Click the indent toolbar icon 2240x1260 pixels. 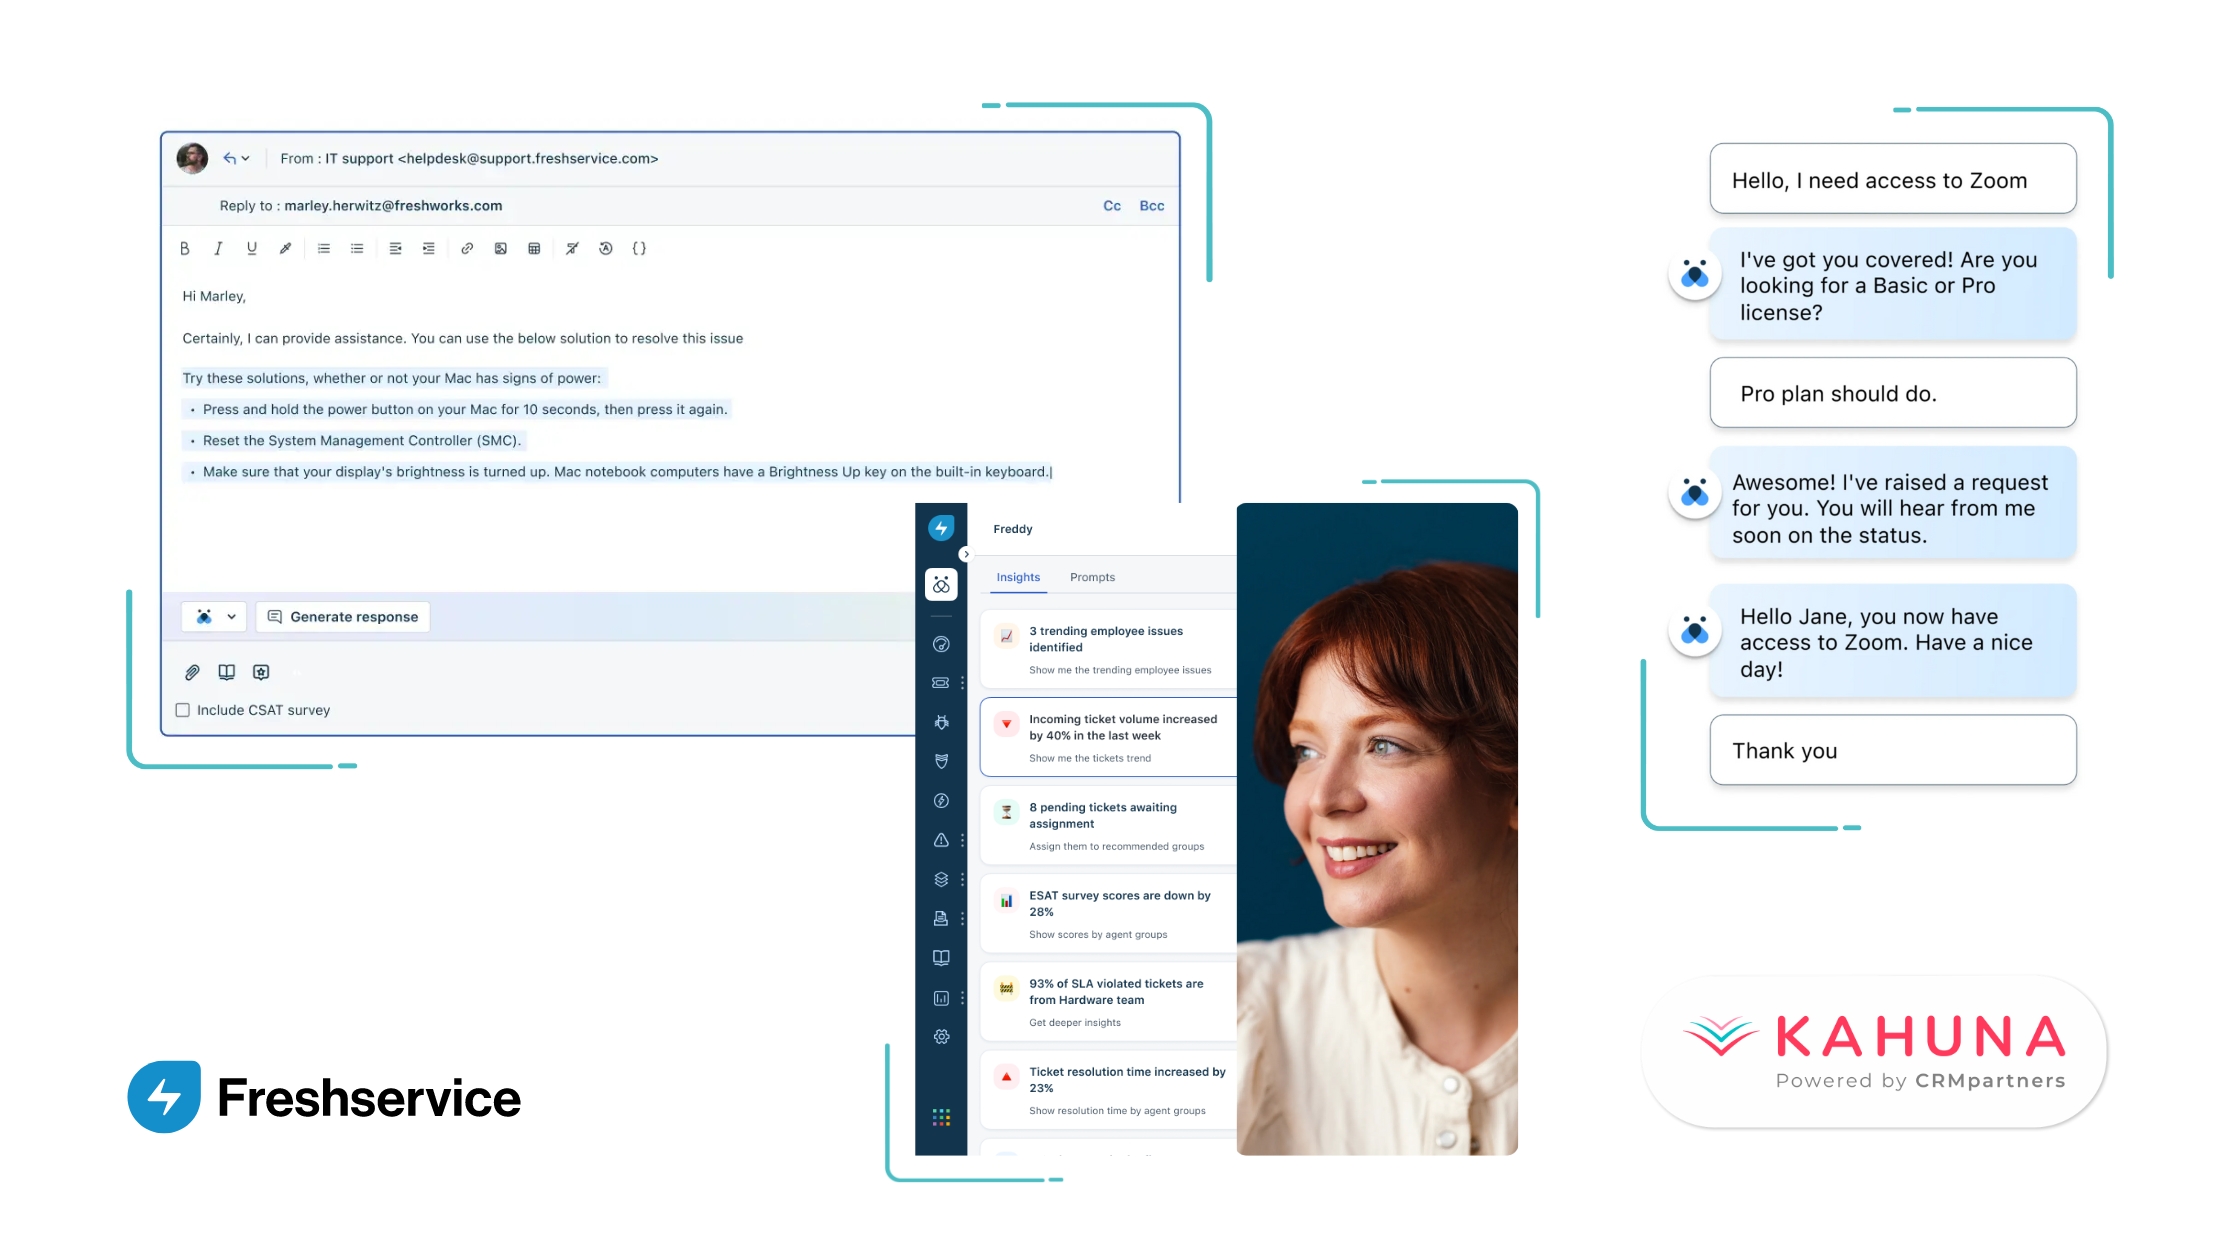coord(429,249)
